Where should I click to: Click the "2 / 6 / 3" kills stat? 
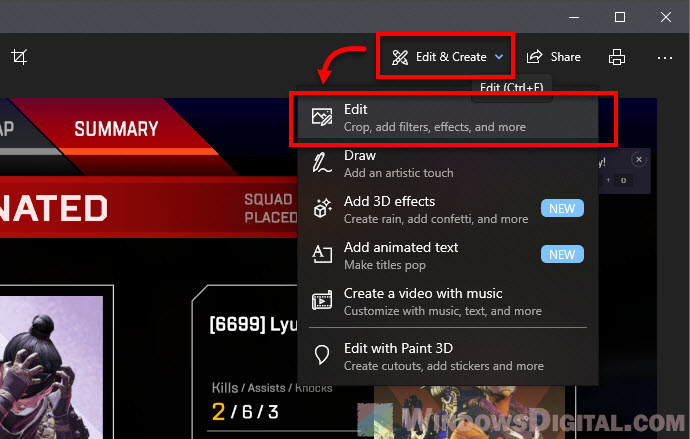[245, 412]
